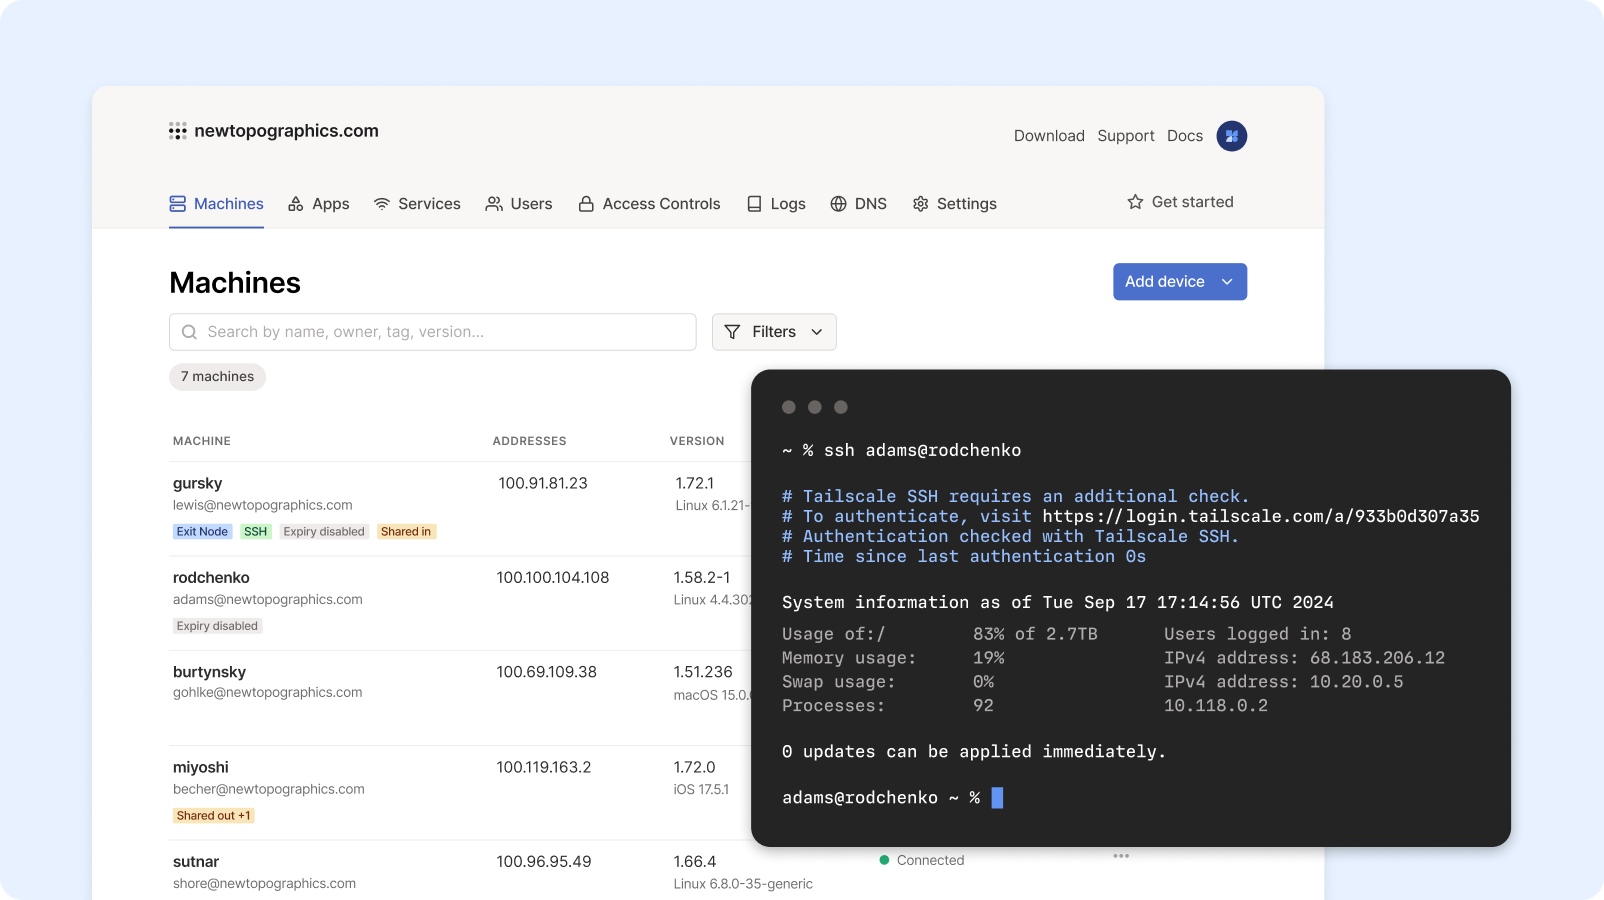Open the burtynsky machine
Viewport: 1604px width, 900px height.
209,672
